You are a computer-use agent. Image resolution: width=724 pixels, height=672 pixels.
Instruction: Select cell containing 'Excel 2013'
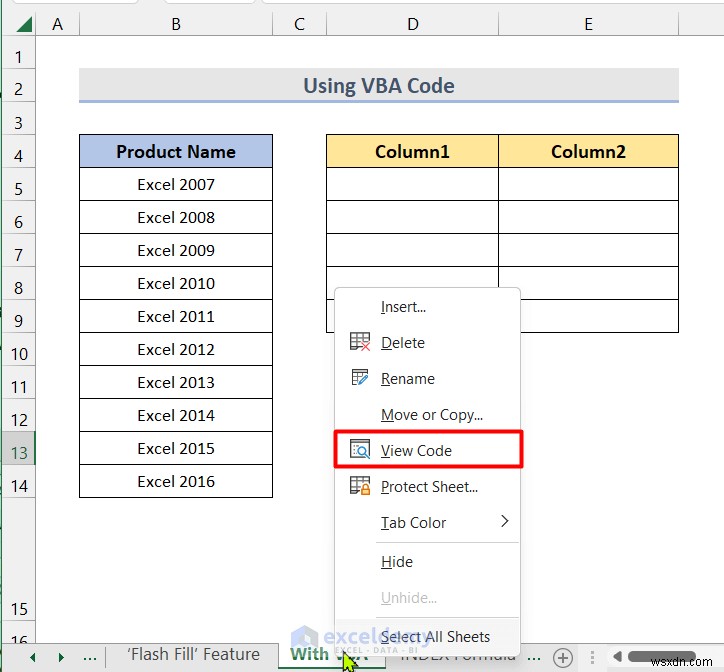(176, 382)
